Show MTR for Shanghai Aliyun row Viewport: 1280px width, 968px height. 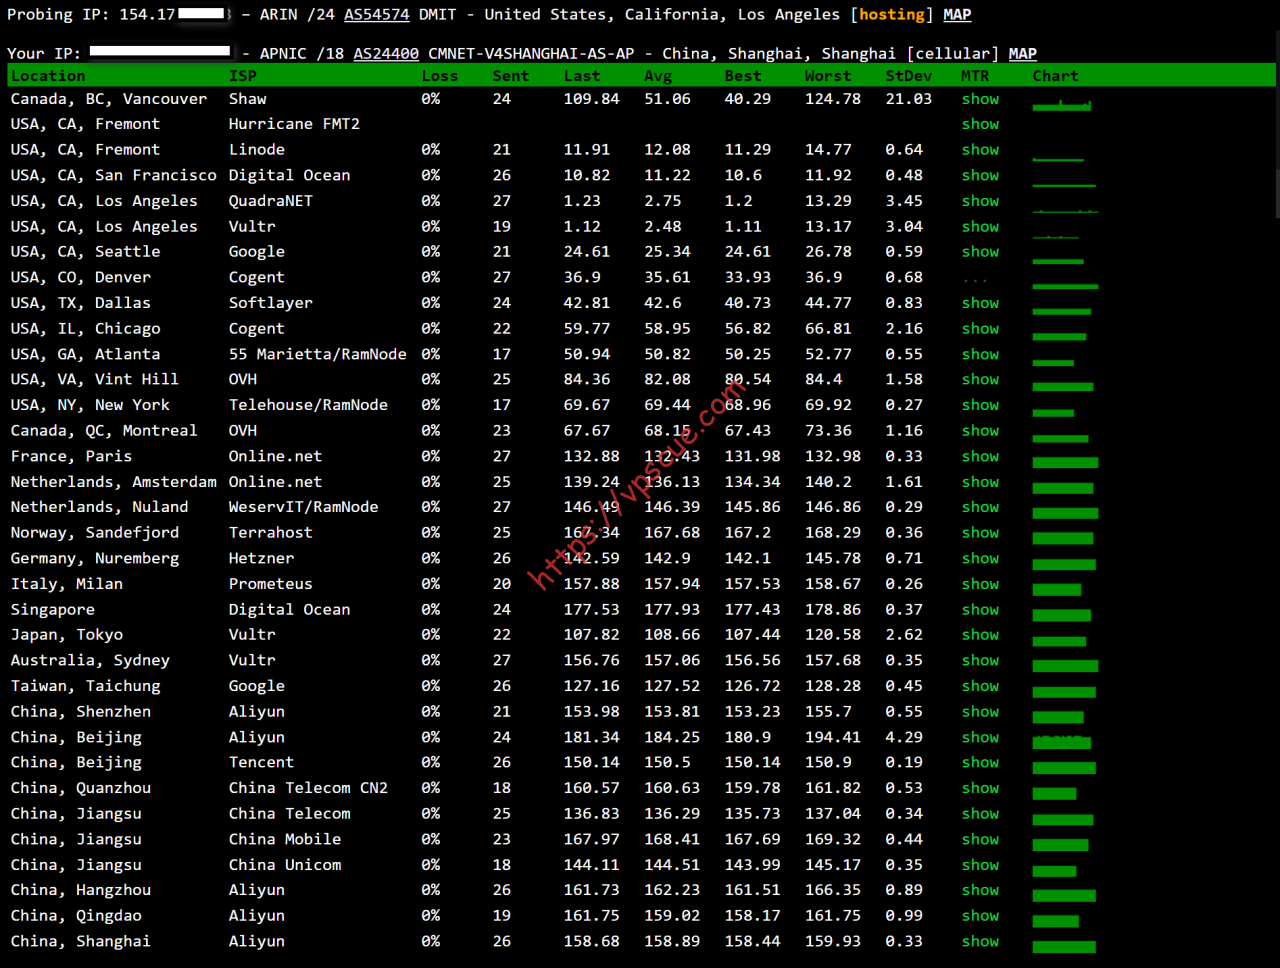[x=980, y=942]
